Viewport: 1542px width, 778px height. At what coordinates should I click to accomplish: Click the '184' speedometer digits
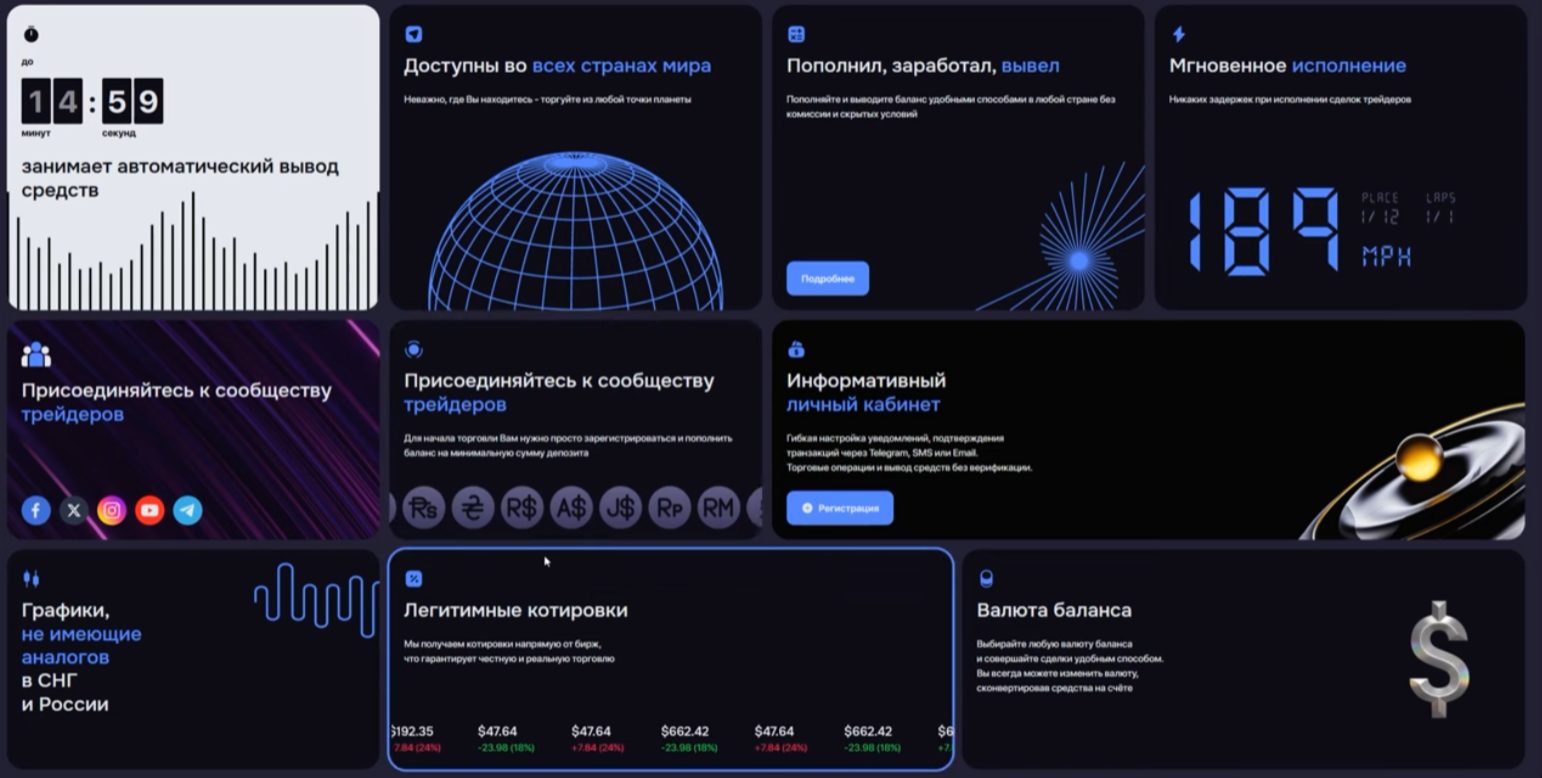[1264, 231]
